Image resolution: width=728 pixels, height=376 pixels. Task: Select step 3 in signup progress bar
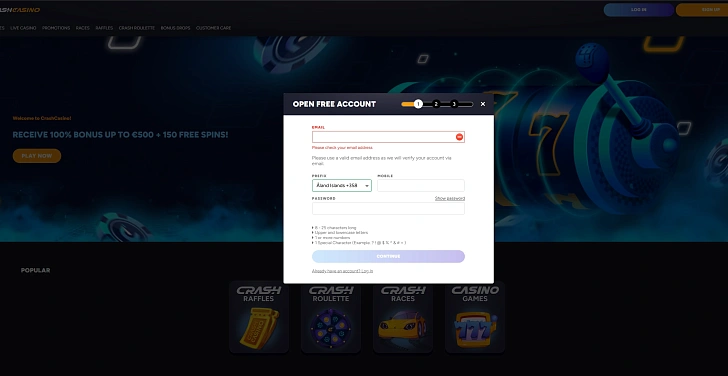[454, 104]
